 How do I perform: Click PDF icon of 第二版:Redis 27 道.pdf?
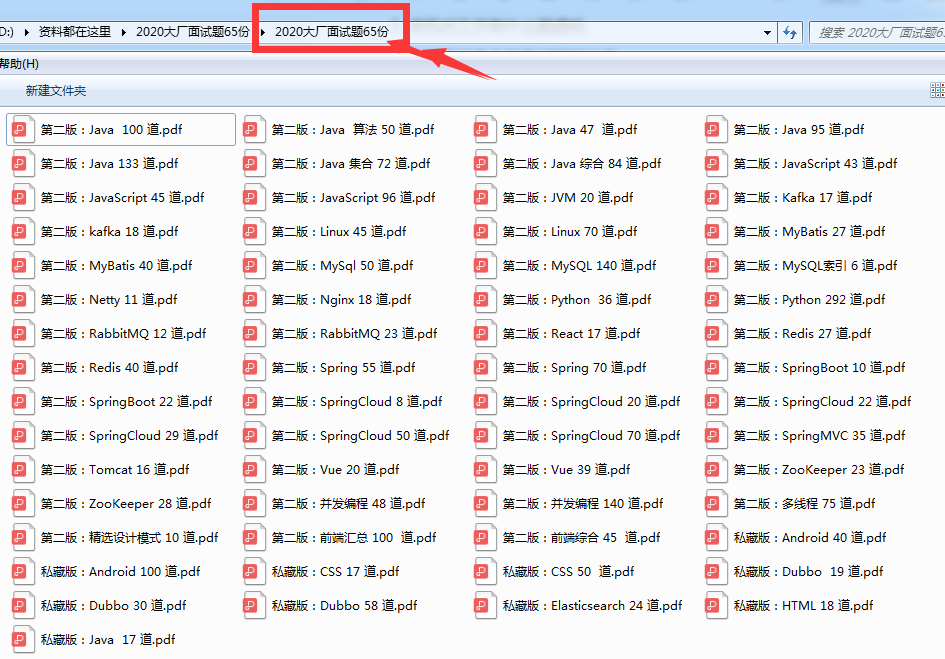pyautogui.click(x=715, y=333)
